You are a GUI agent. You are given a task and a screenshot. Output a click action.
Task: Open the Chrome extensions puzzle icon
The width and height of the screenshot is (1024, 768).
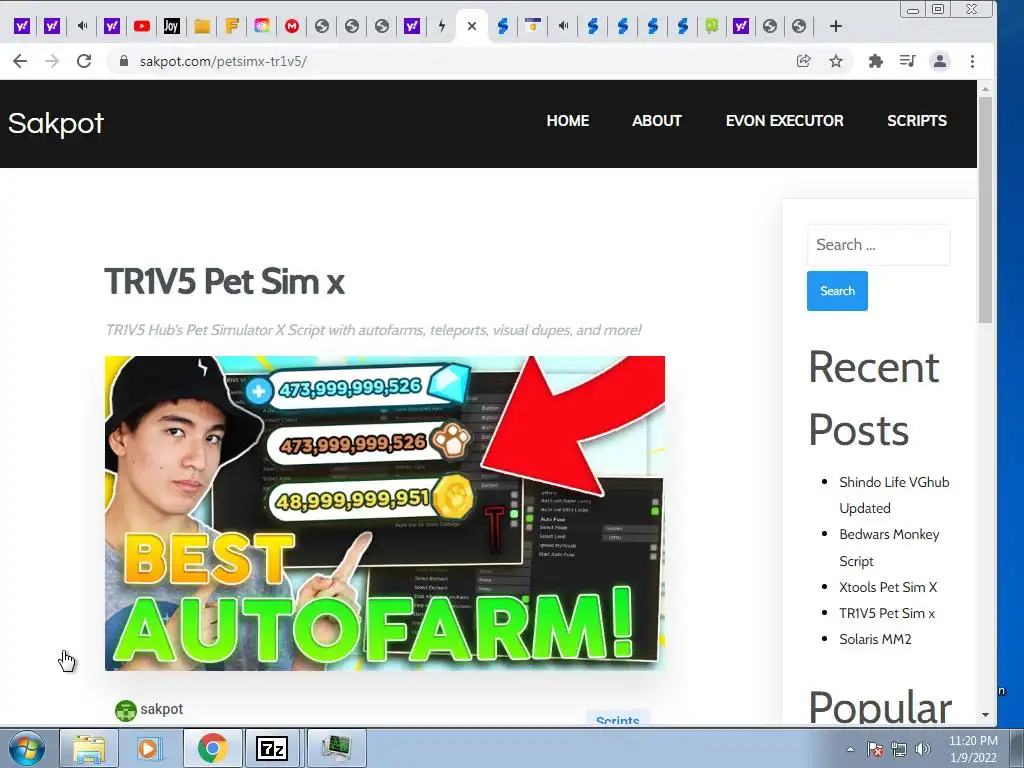point(876,61)
